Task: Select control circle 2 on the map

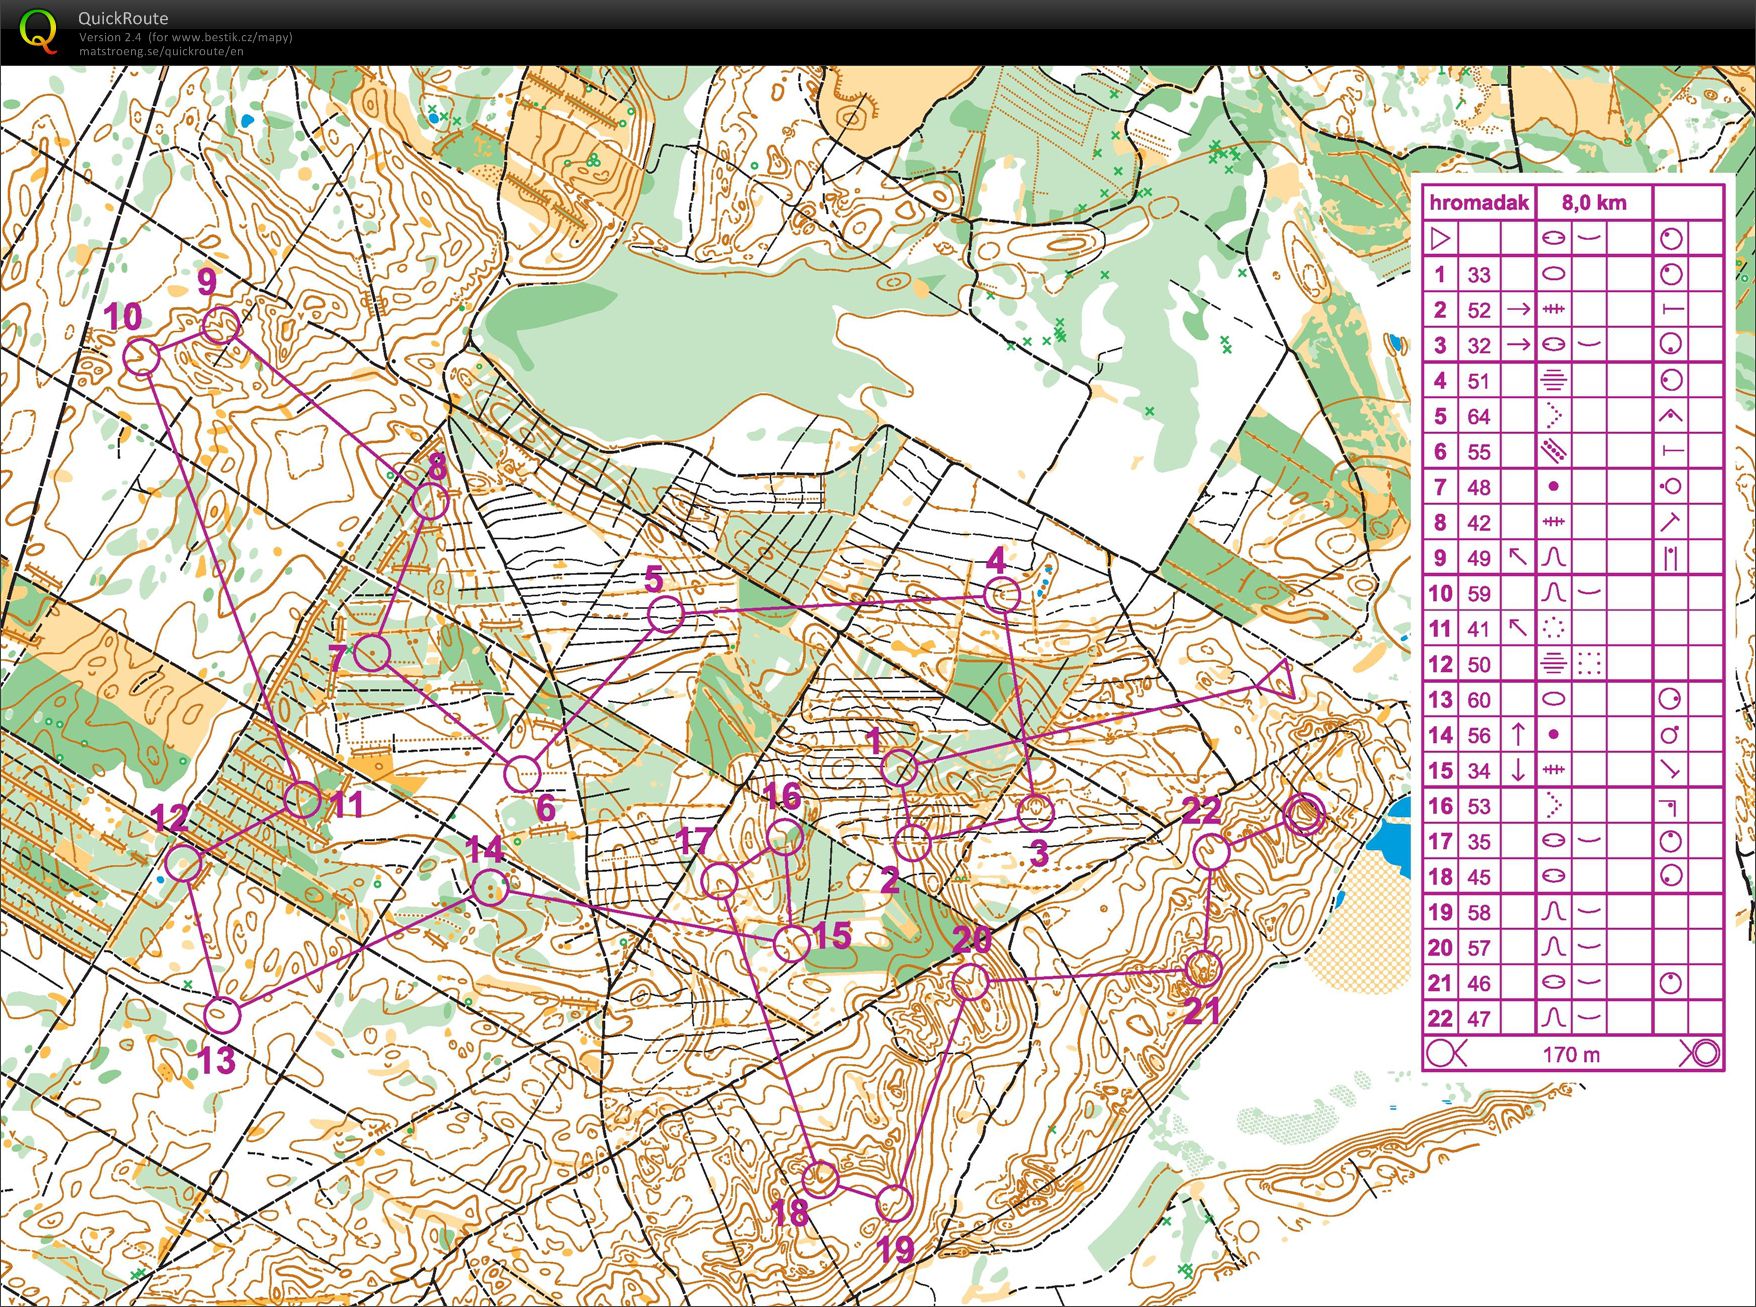Action: coord(912,843)
